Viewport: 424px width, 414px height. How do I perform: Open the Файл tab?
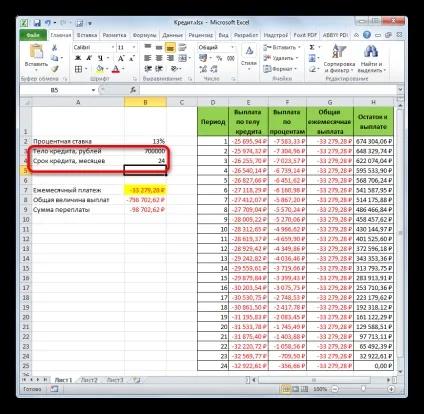click(x=33, y=35)
